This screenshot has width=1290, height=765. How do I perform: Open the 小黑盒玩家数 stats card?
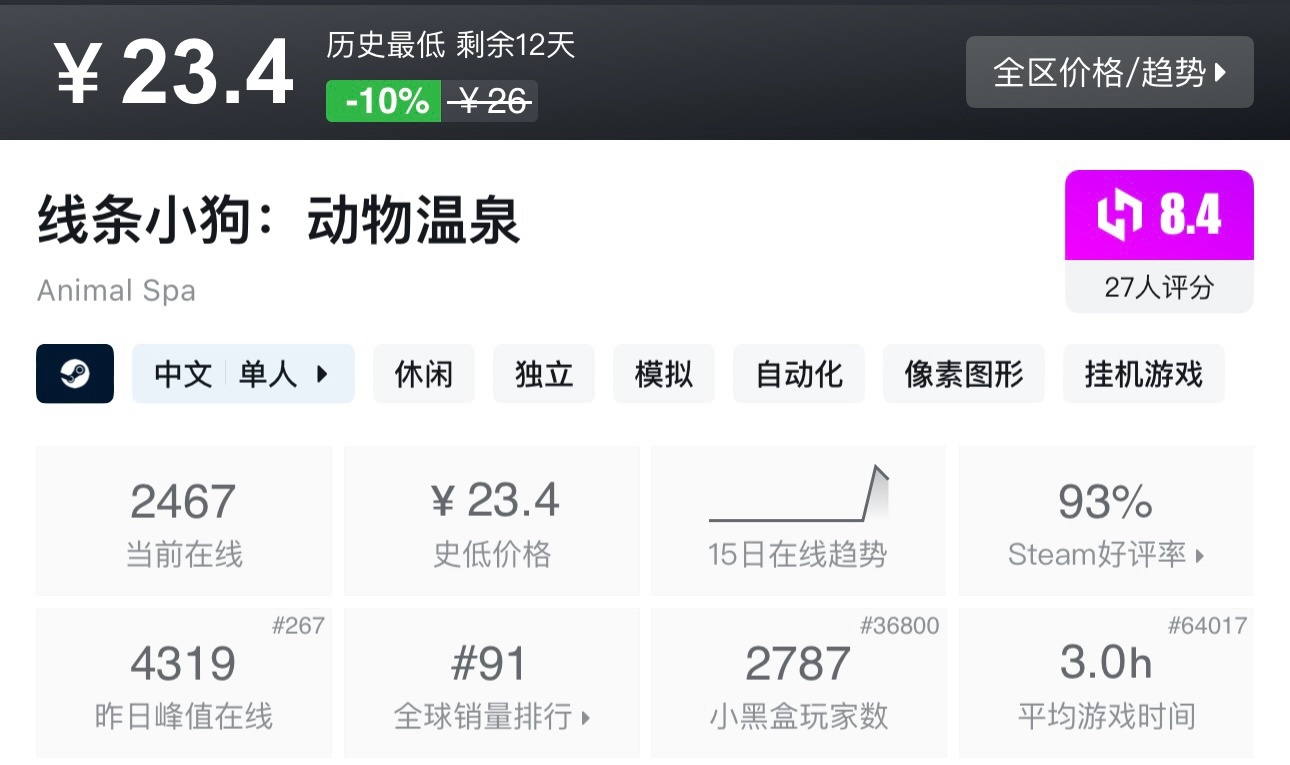coord(797,683)
